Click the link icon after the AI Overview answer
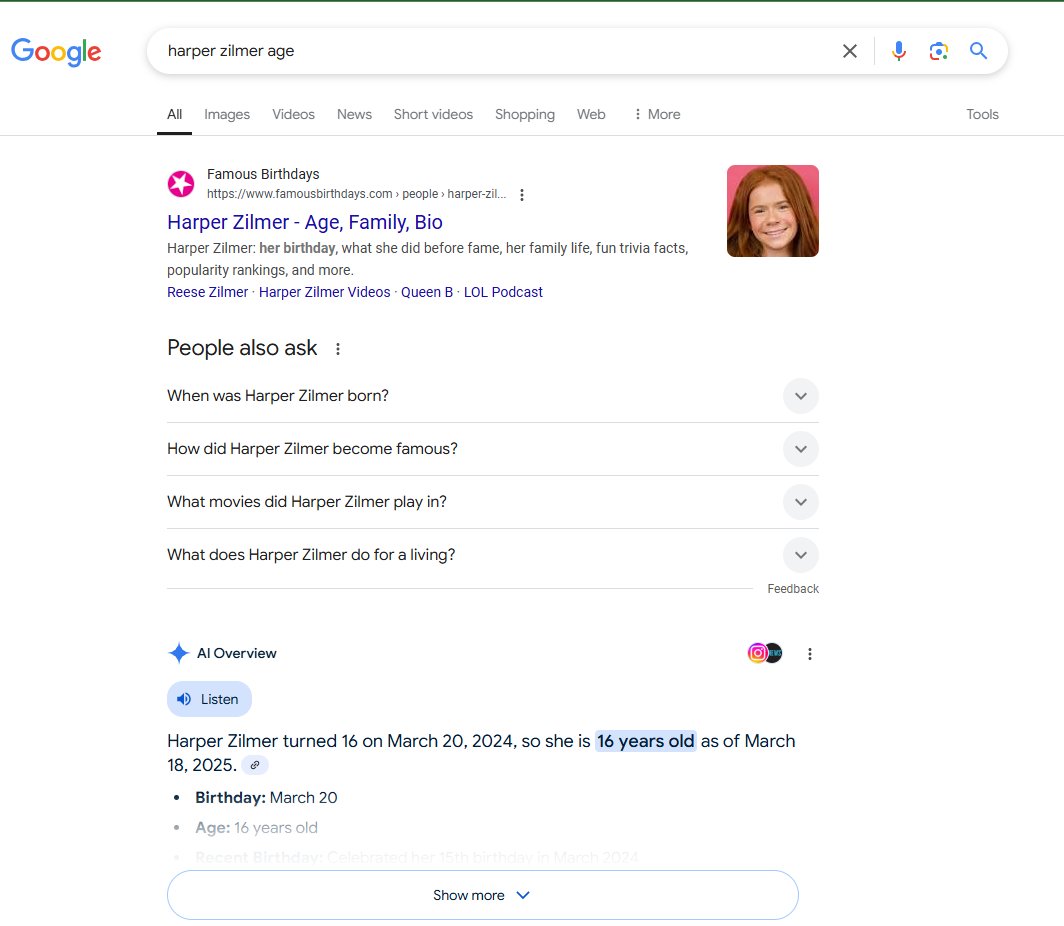Screen dimensions: 1064x926 click(x=255, y=764)
